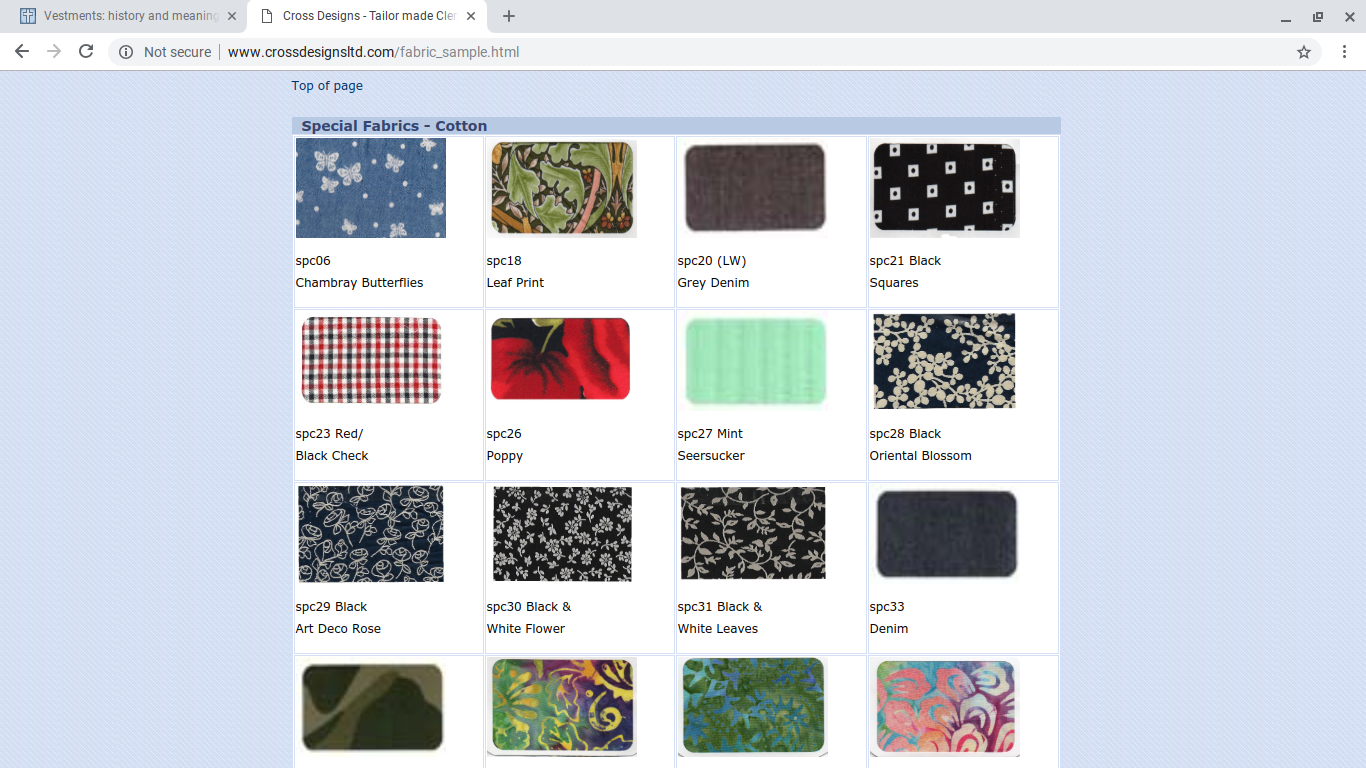
Task: Open the pink and teal batik swatch
Action: pyautogui.click(x=945, y=707)
